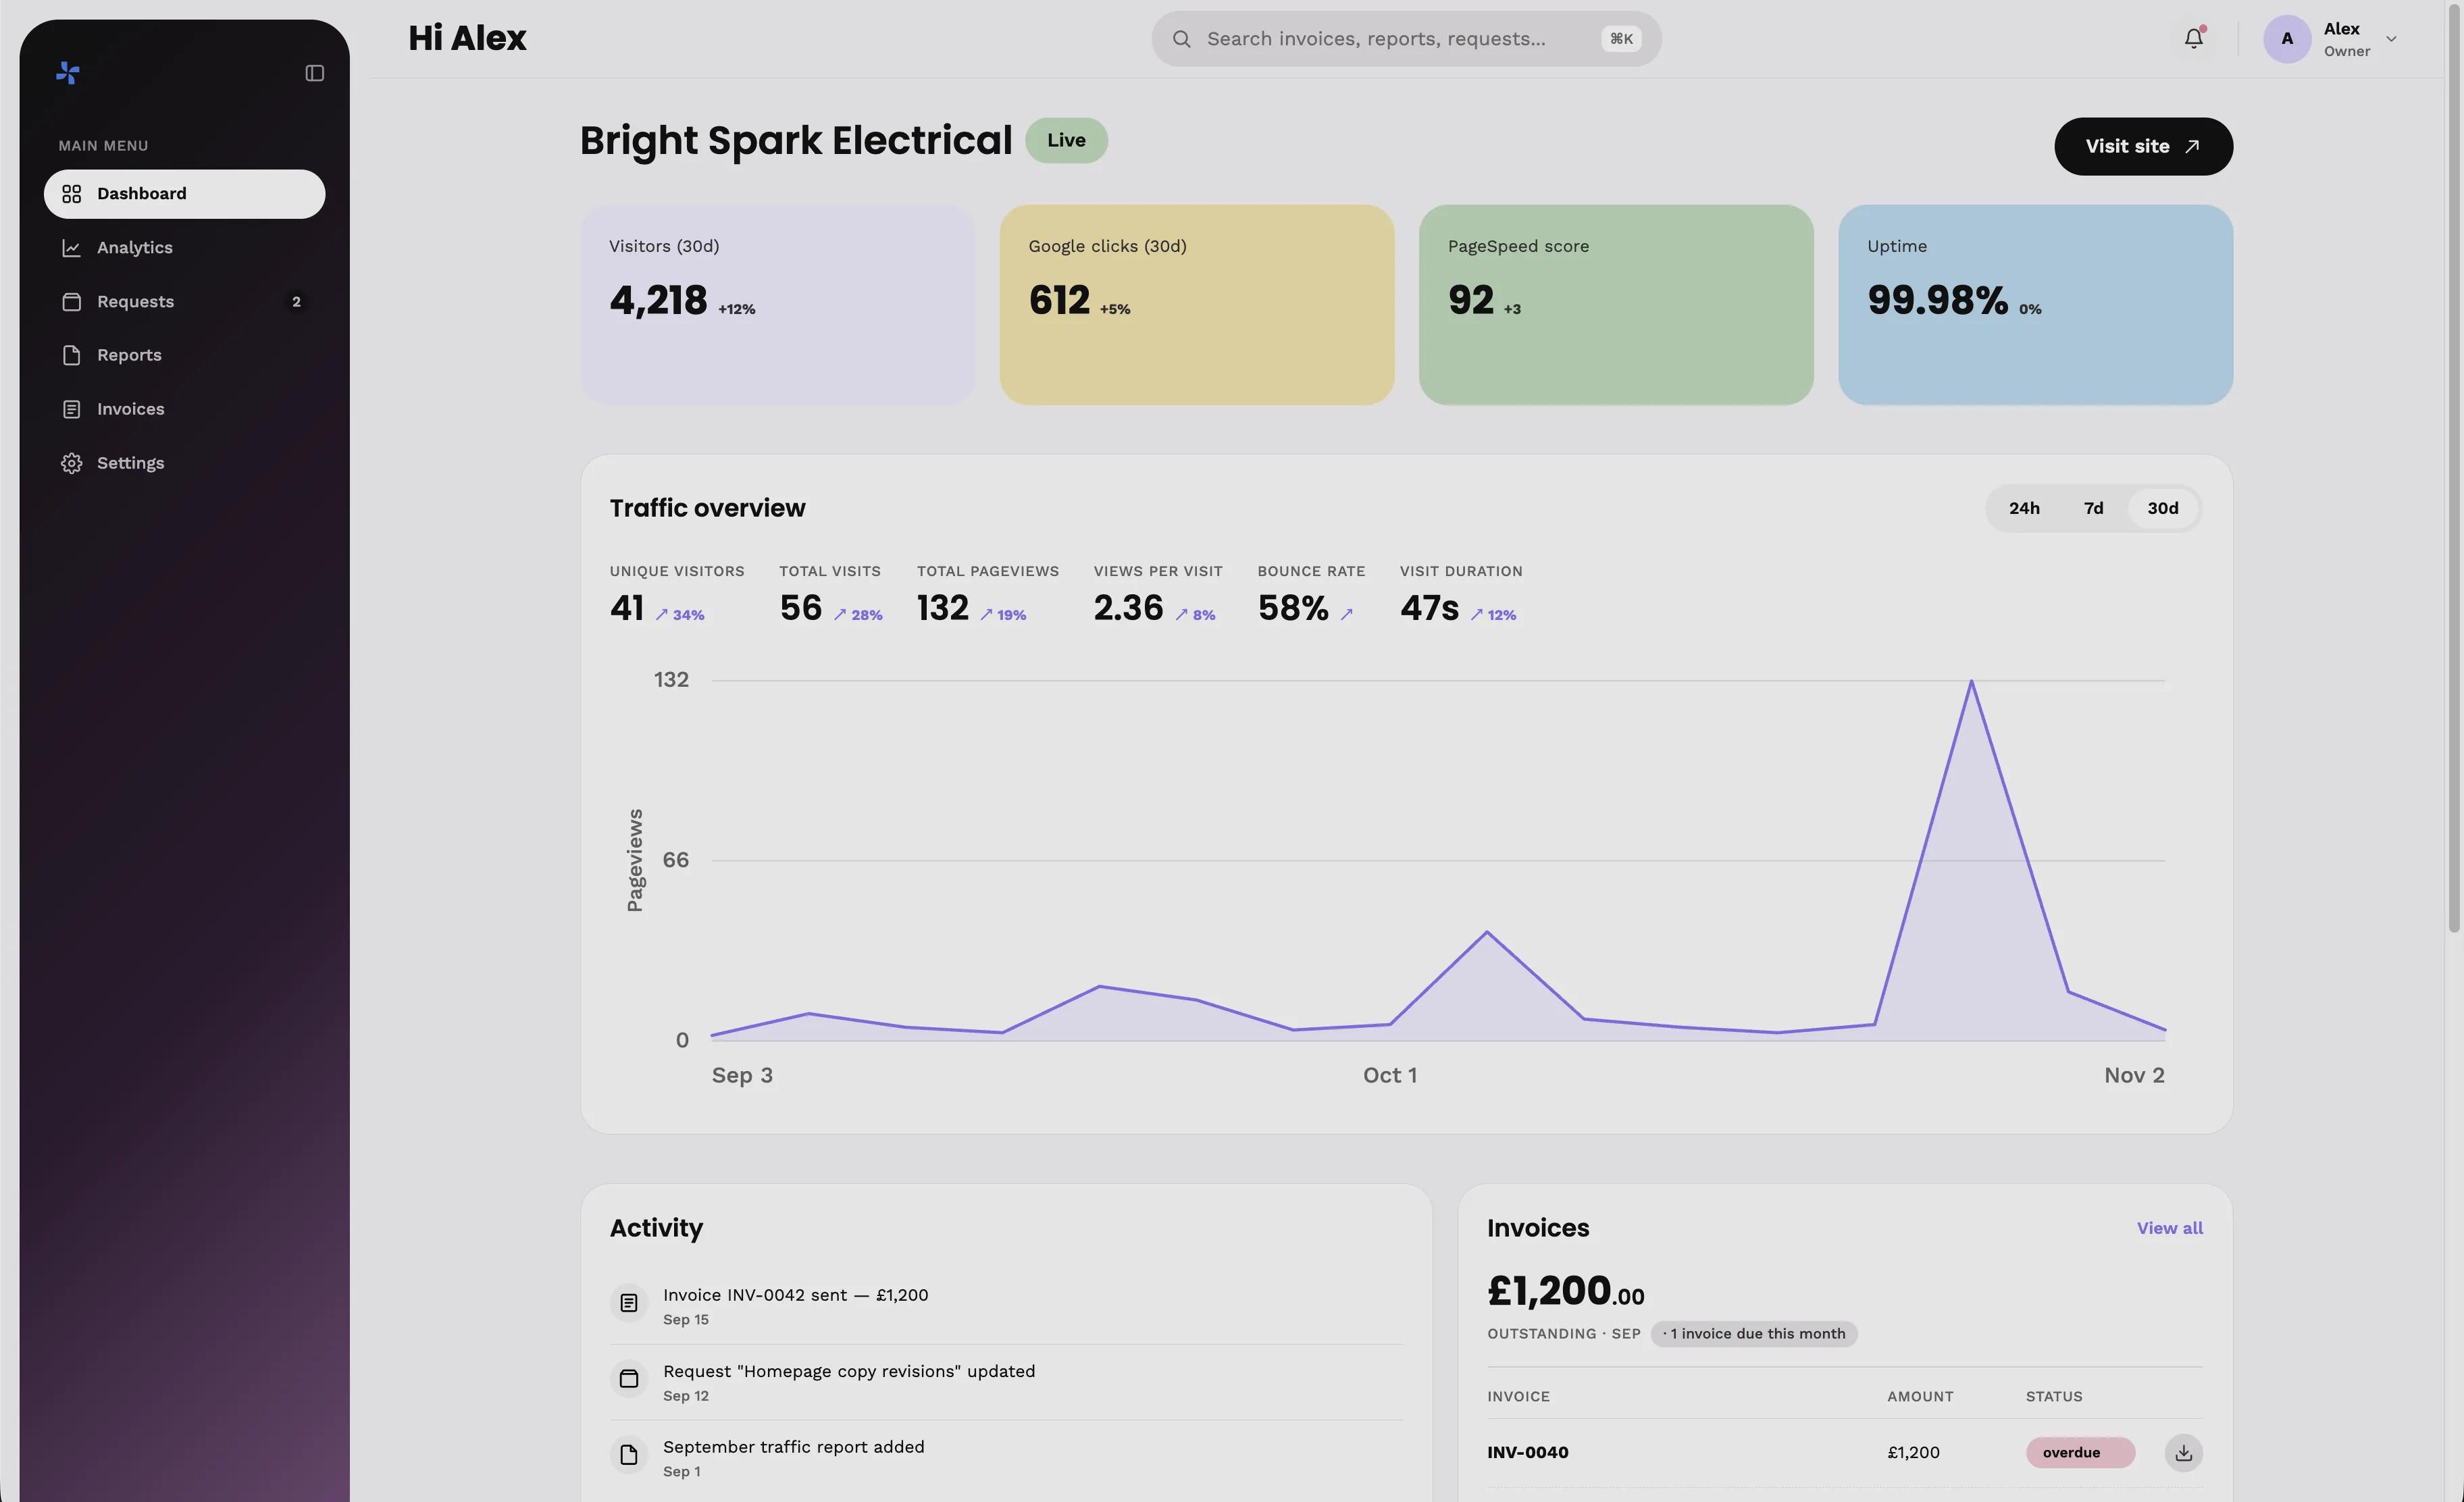The image size is (2464, 1502).
Task: Open the Invoices menu label
Action: point(130,409)
